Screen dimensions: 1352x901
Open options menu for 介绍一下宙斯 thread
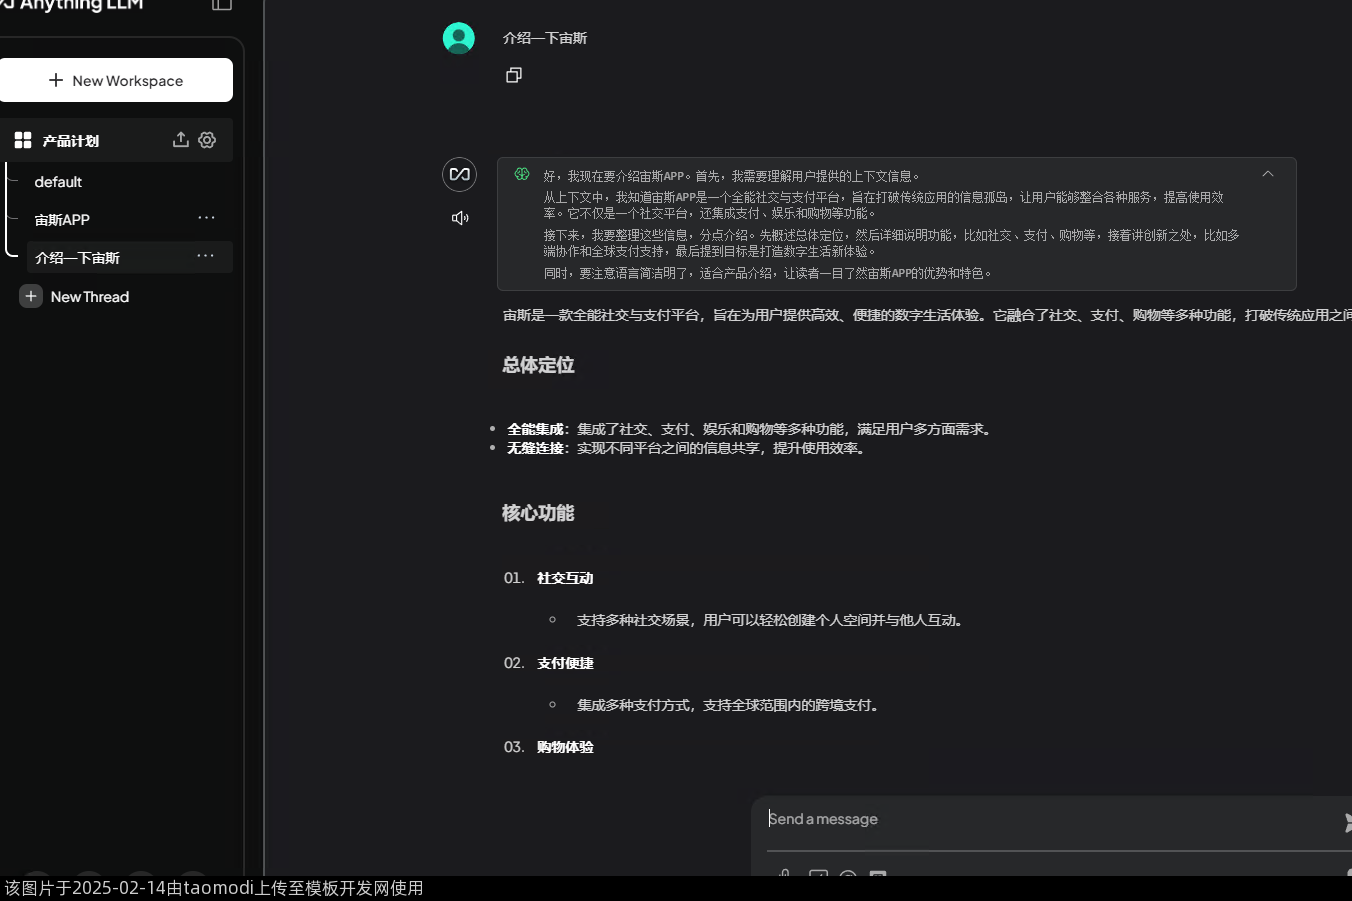[206, 256]
